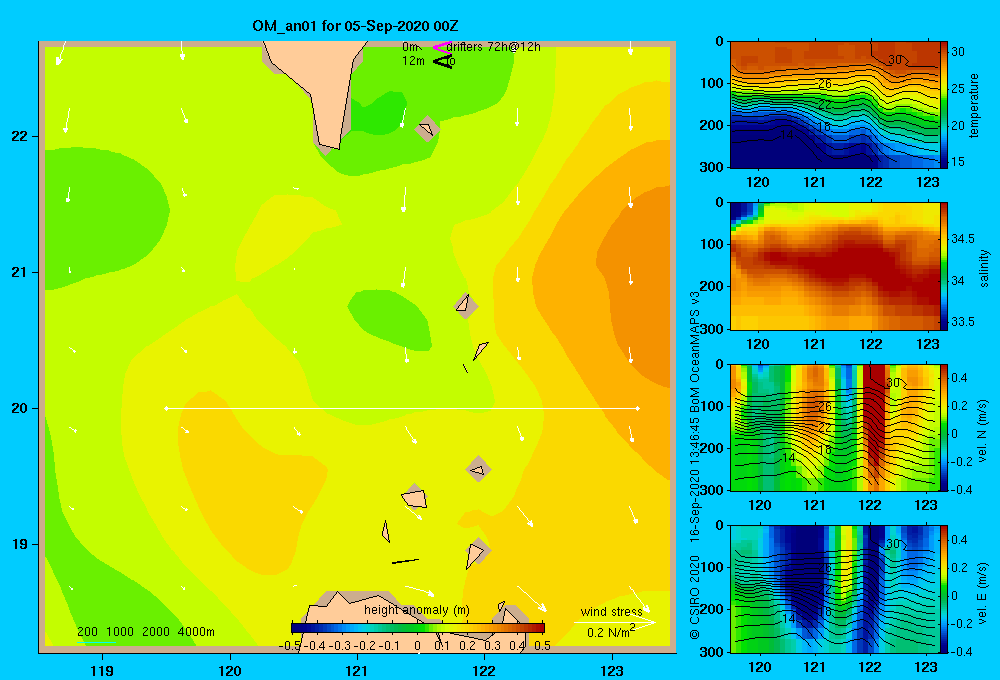Click the vel. N panel's color bar

point(944,428)
